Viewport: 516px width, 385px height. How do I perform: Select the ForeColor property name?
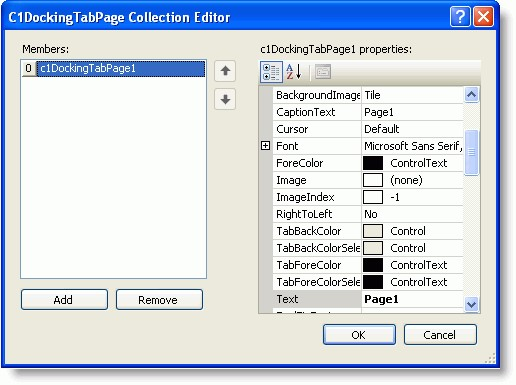(317, 163)
